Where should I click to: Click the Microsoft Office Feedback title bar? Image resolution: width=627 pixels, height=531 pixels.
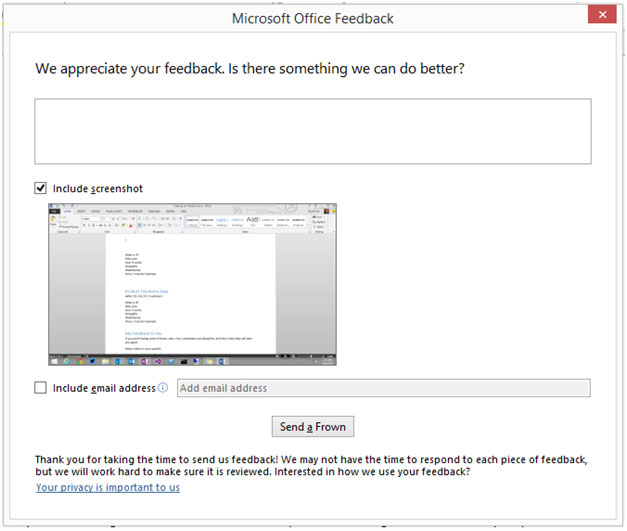coord(312,18)
